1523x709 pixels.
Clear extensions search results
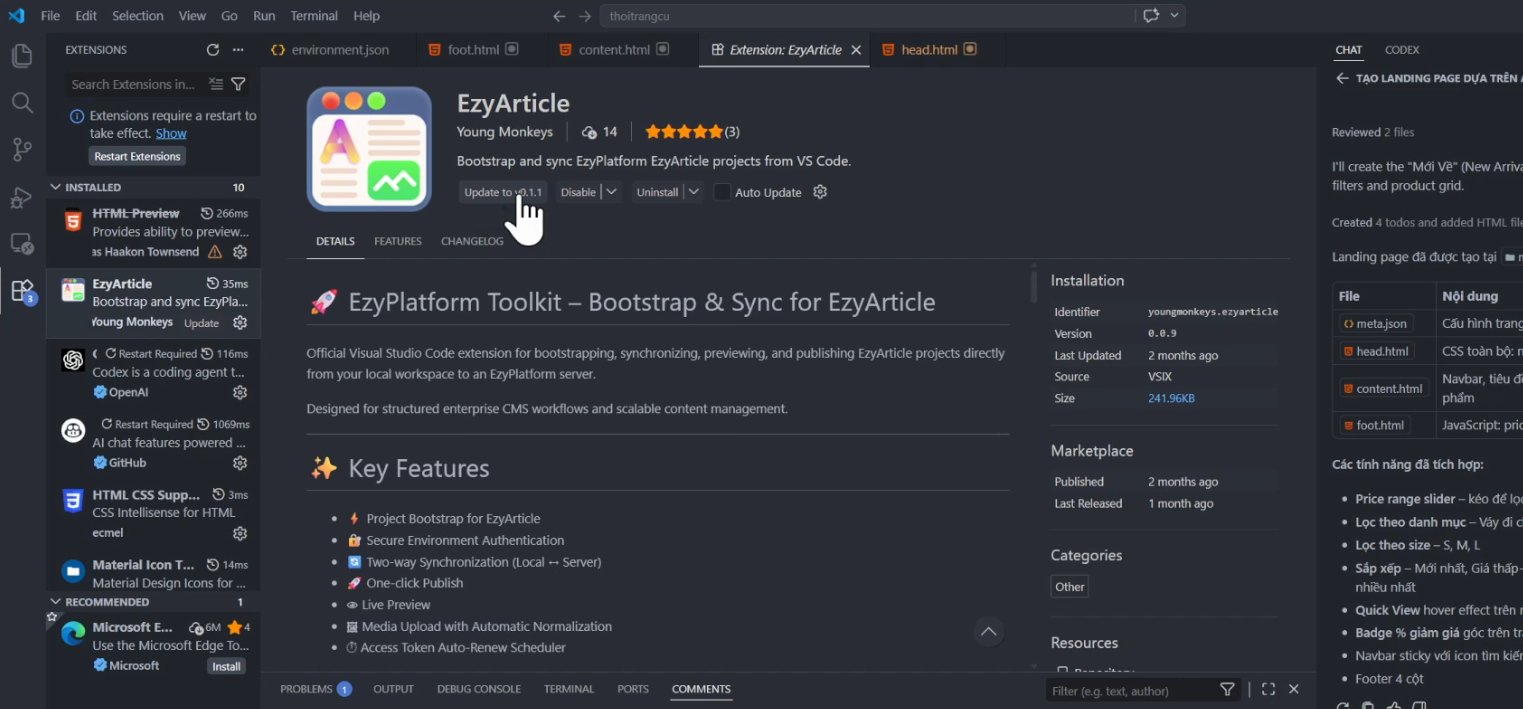[x=216, y=84]
